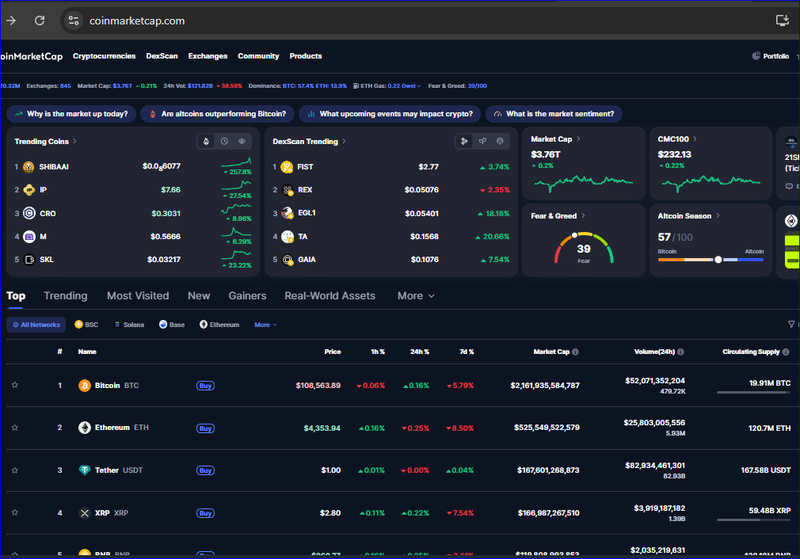Click the Bitcoin coin logo

pos(85,386)
